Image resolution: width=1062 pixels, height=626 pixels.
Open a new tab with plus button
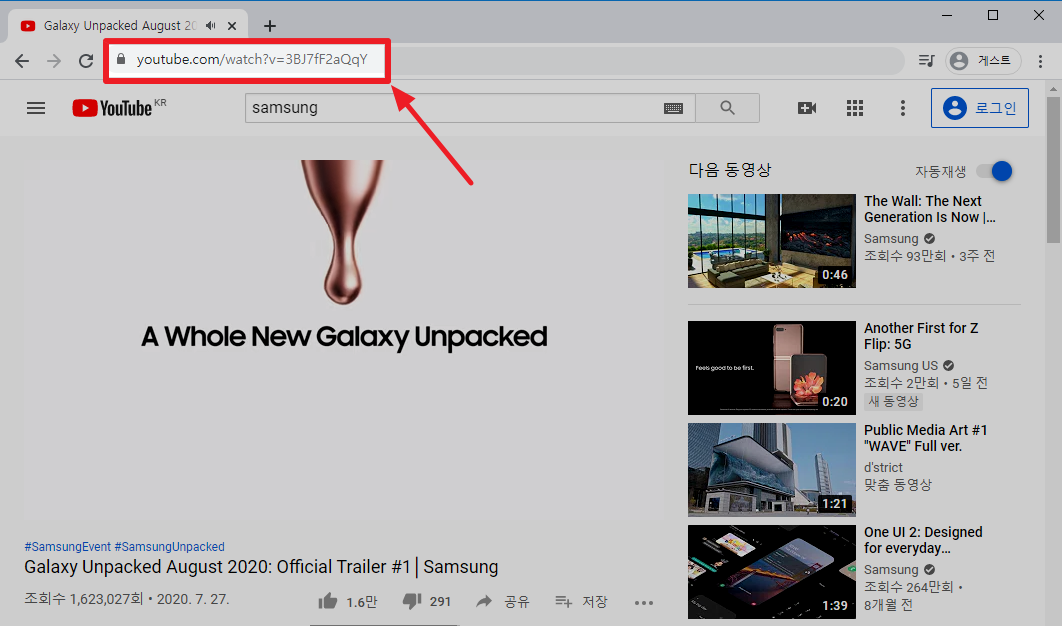(270, 26)
